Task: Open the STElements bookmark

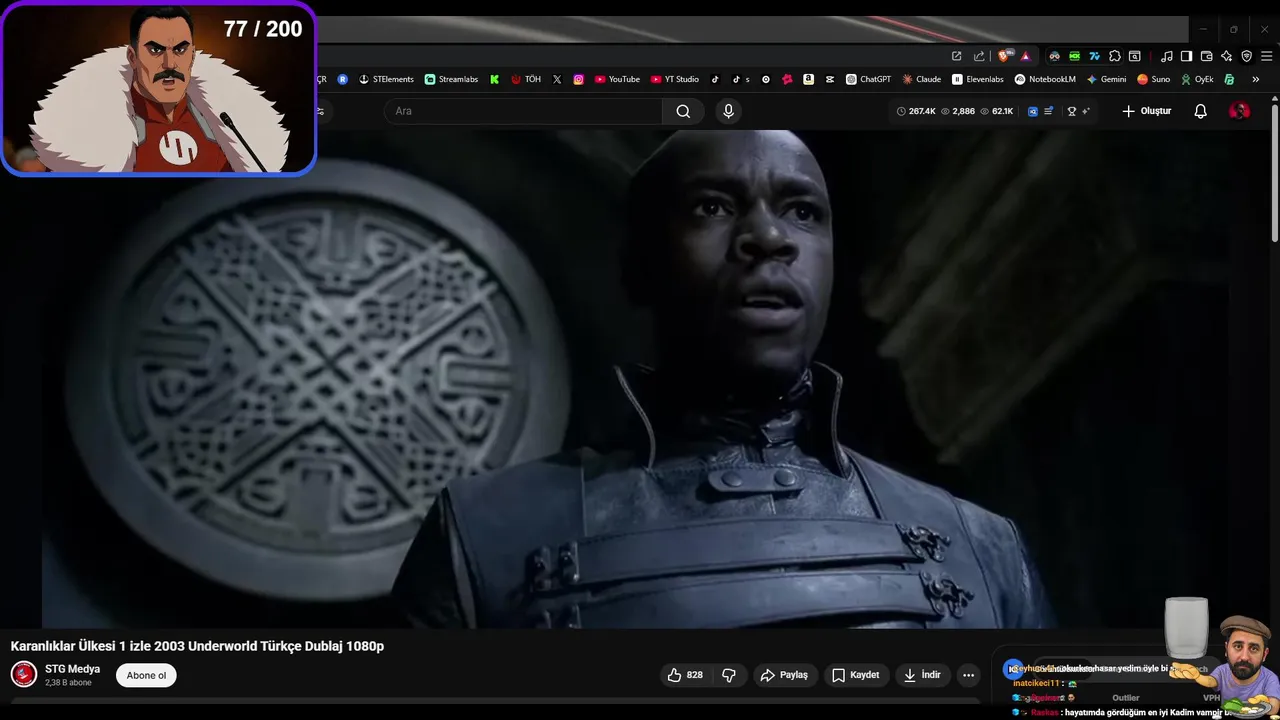Action: [386, 79]
